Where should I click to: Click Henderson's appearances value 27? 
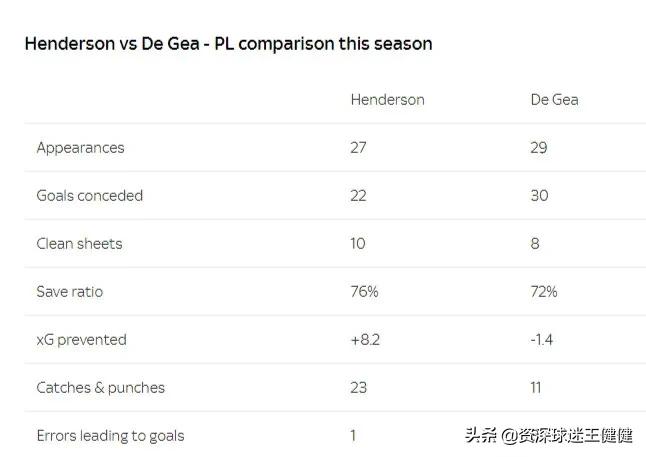(359, 148)
